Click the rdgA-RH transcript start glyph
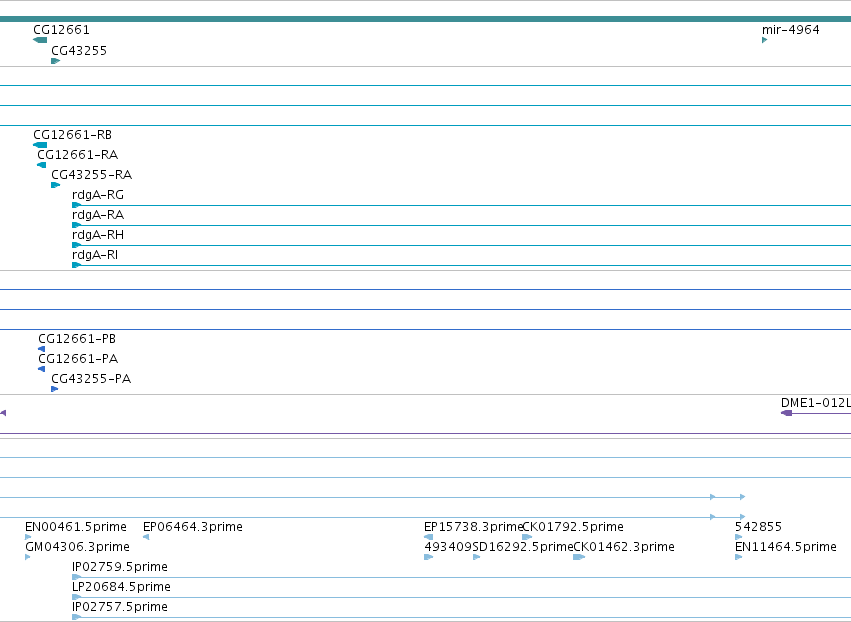This screenshot has height=622, width=851. click(x=77, y=245)
